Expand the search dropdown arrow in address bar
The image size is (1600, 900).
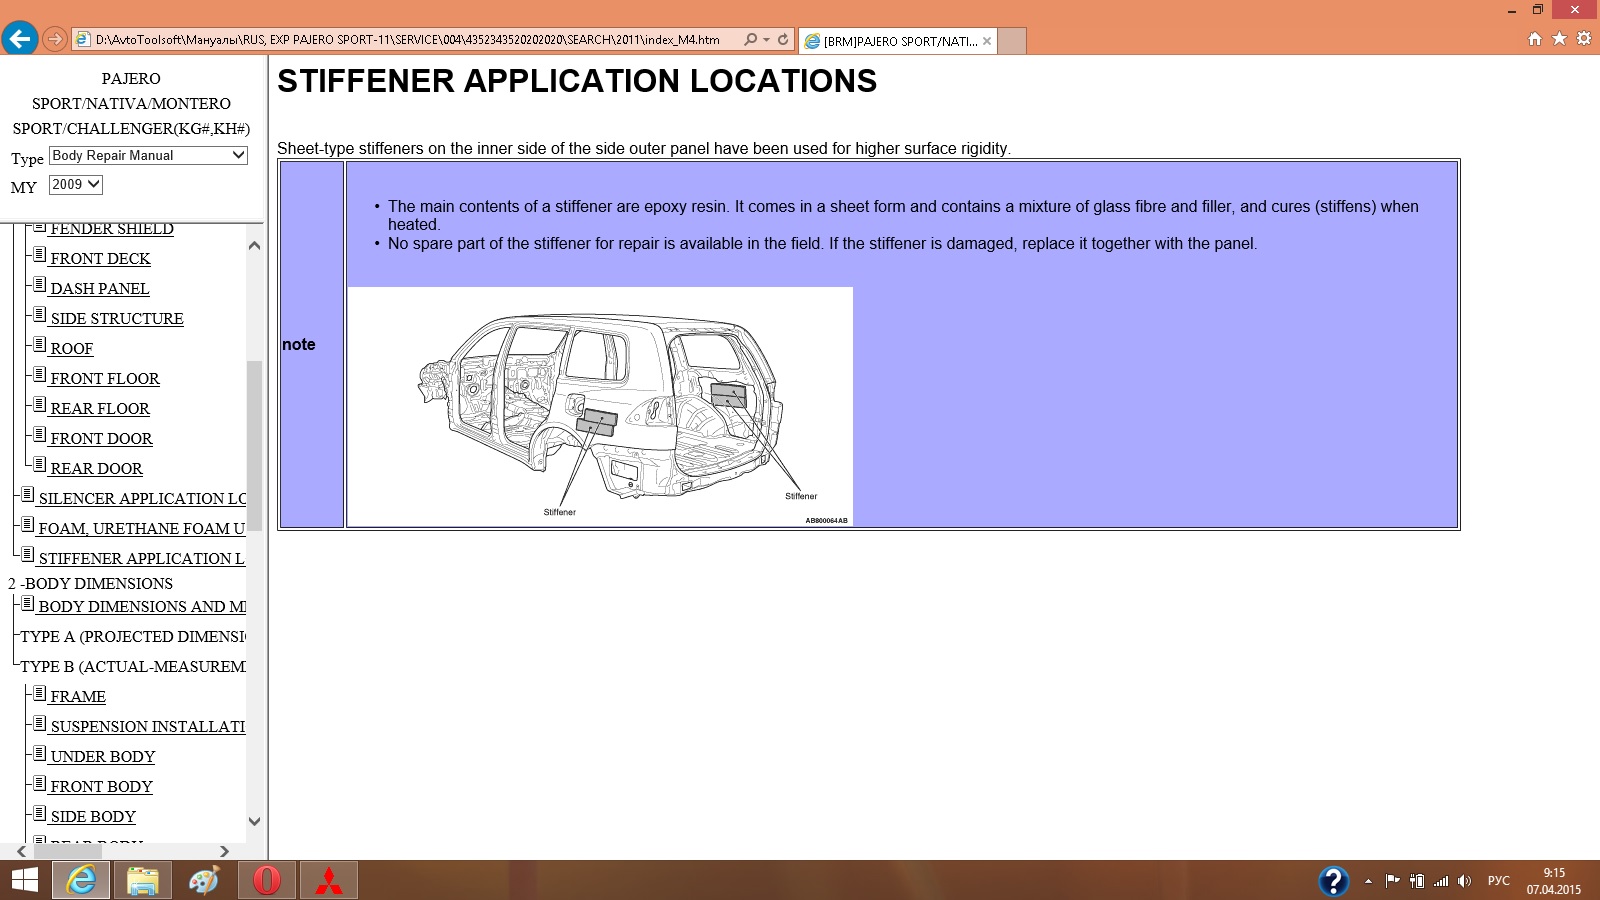point(766,40)
